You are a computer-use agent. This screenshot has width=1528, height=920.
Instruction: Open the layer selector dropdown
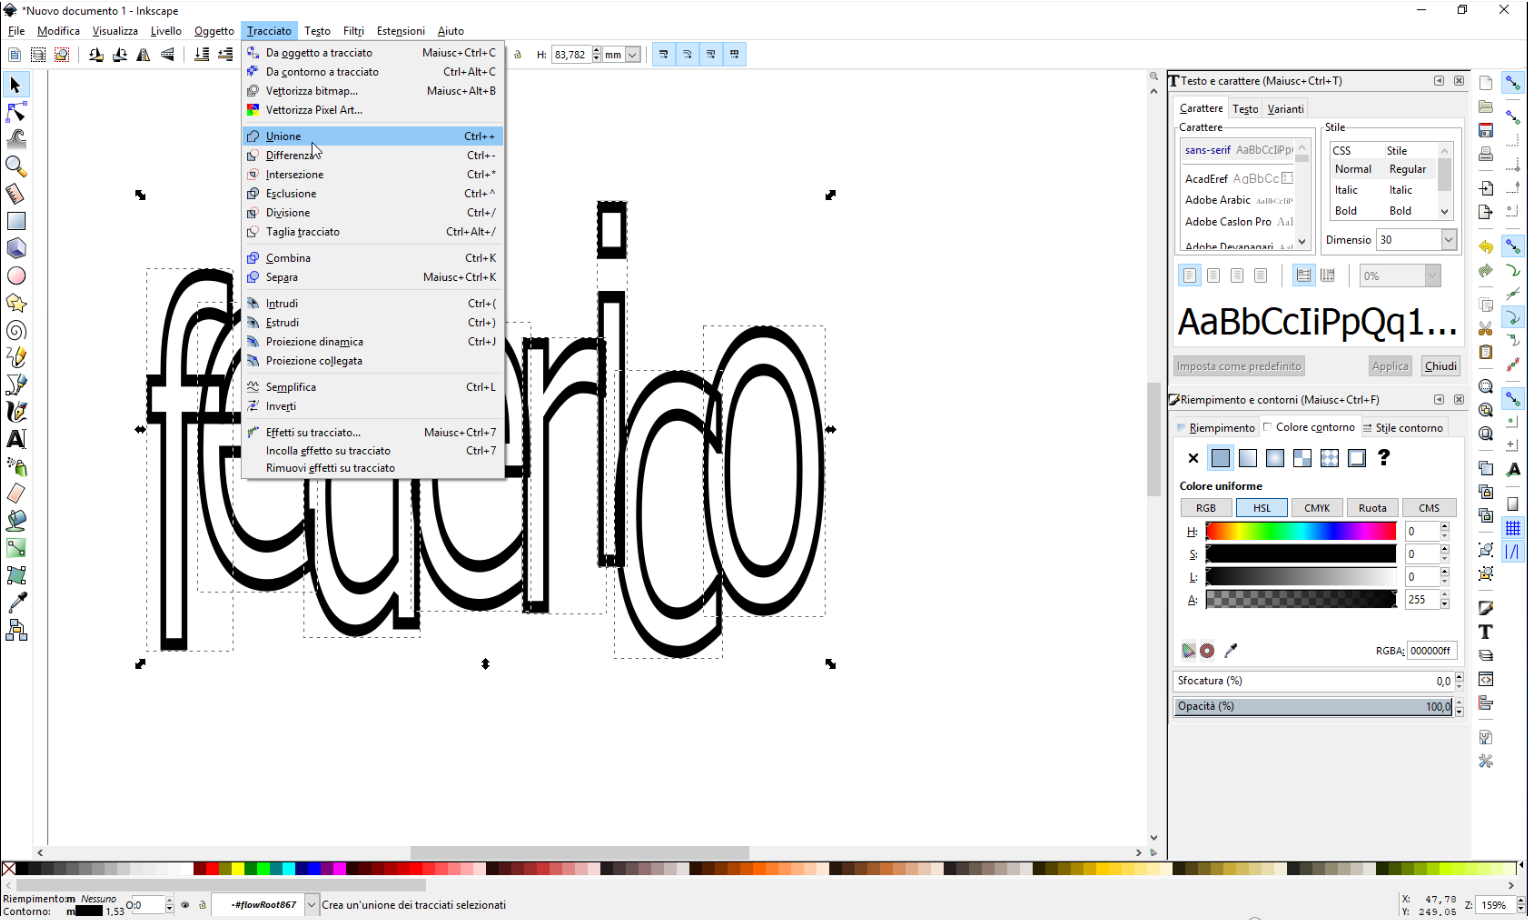[311, 905]
